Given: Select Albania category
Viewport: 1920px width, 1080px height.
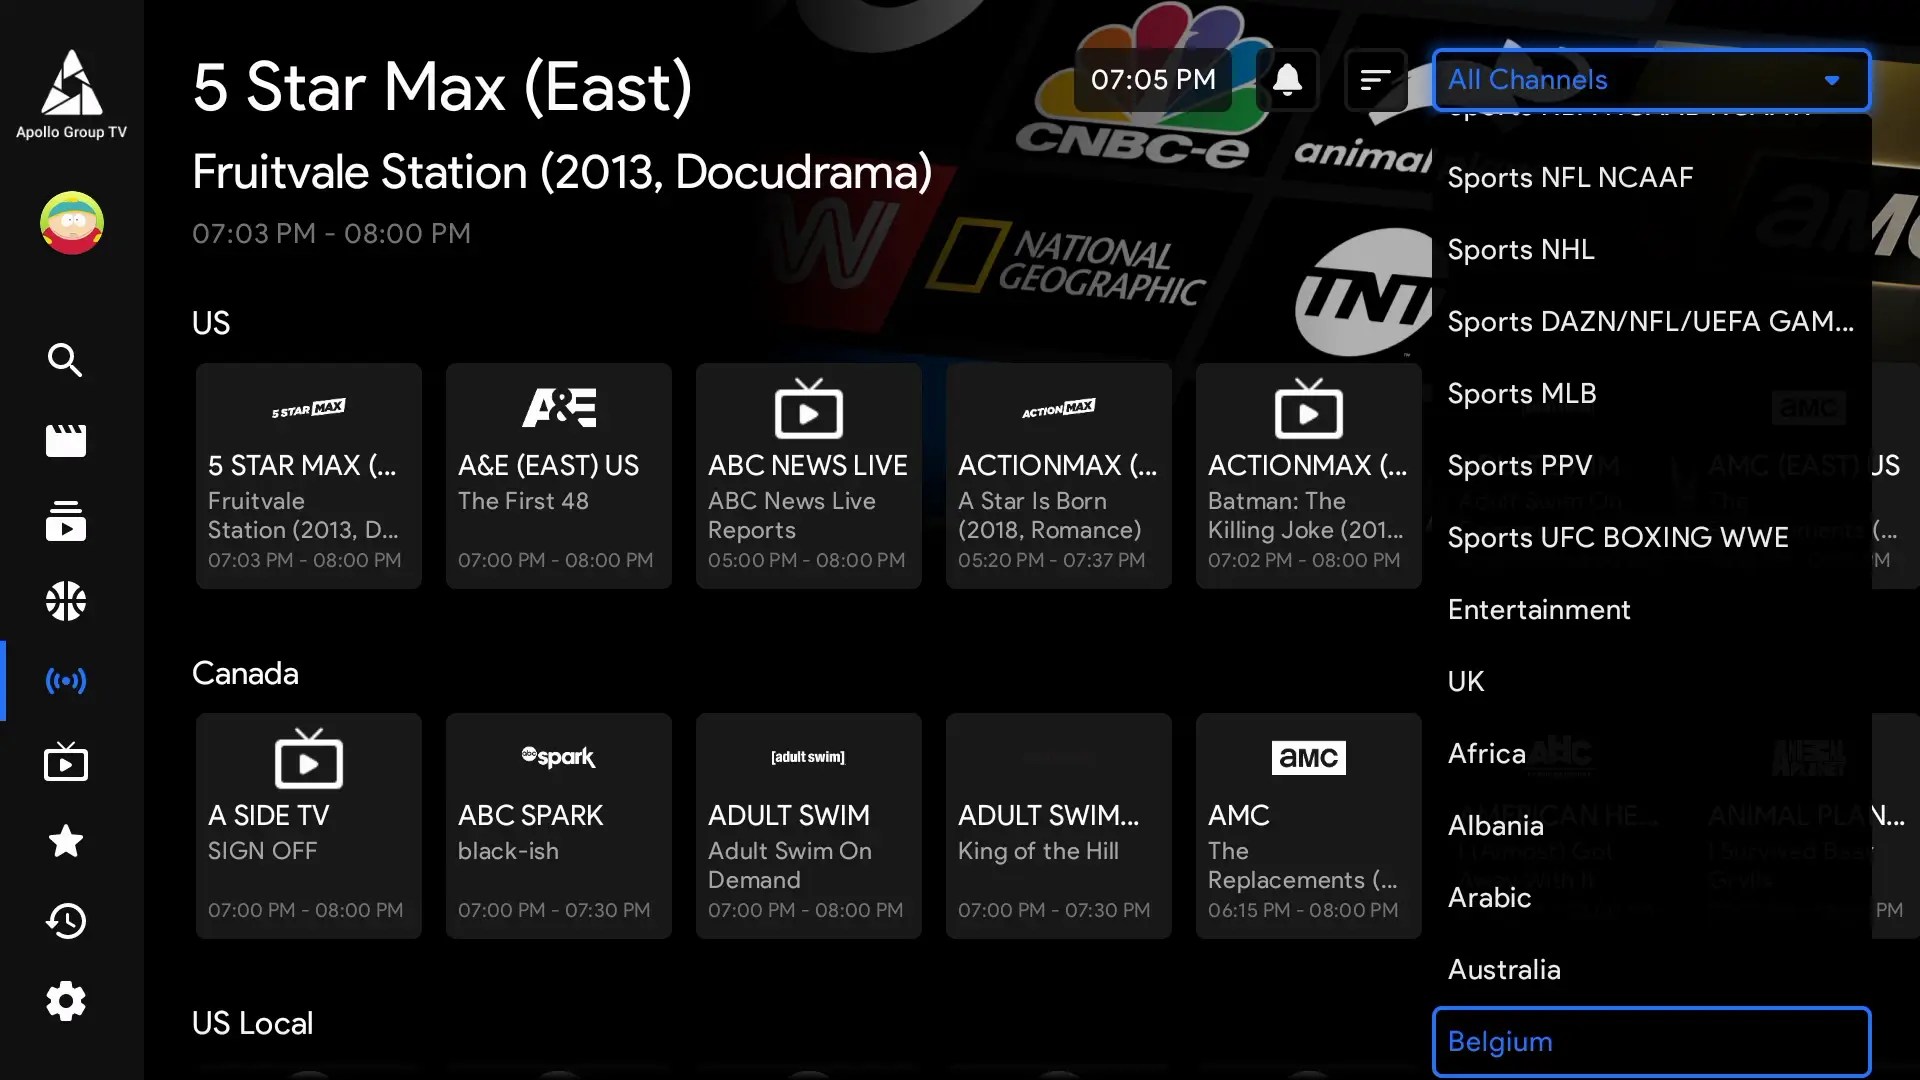Looking at the screenshot, I should tap(1651, 825).
